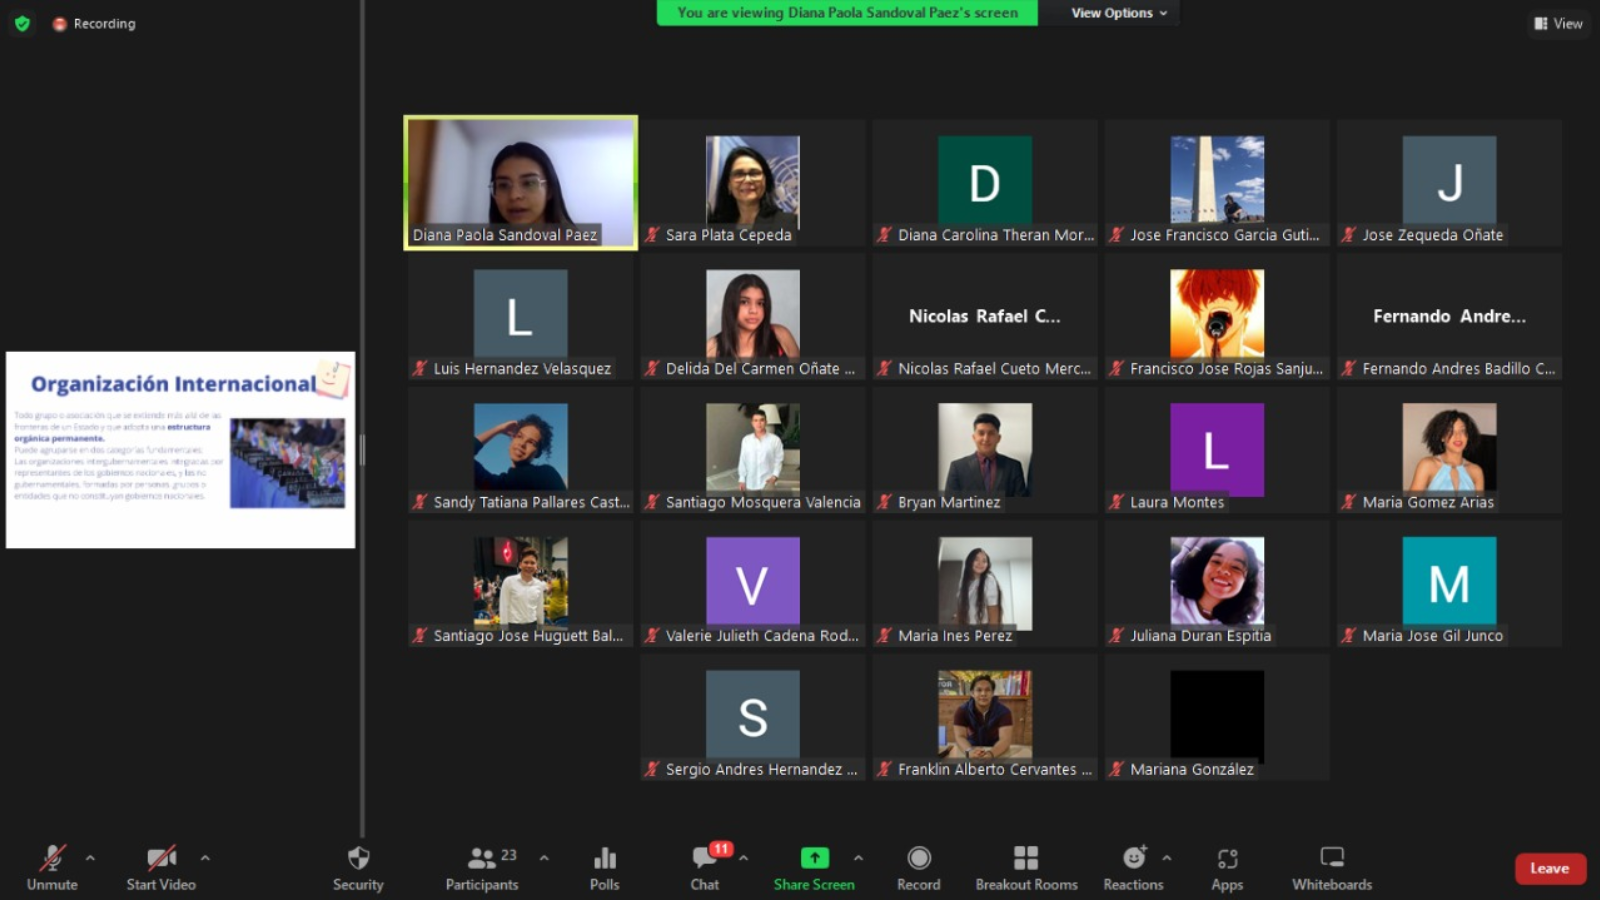The height and width of the screenshot is (900, 1600).
Task: Select Santiago Jose Huguett's photo tile
Action: (520, 582)
